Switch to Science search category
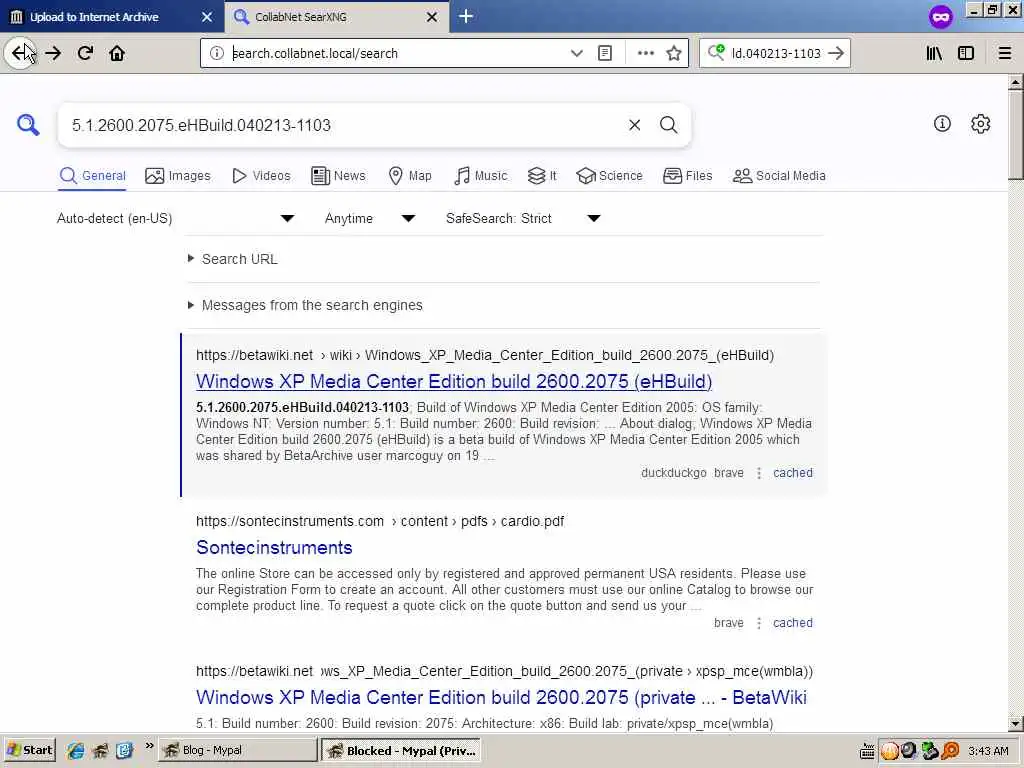Image resolution: width=1024 pixels, height=768 pixels. point(609,176)
